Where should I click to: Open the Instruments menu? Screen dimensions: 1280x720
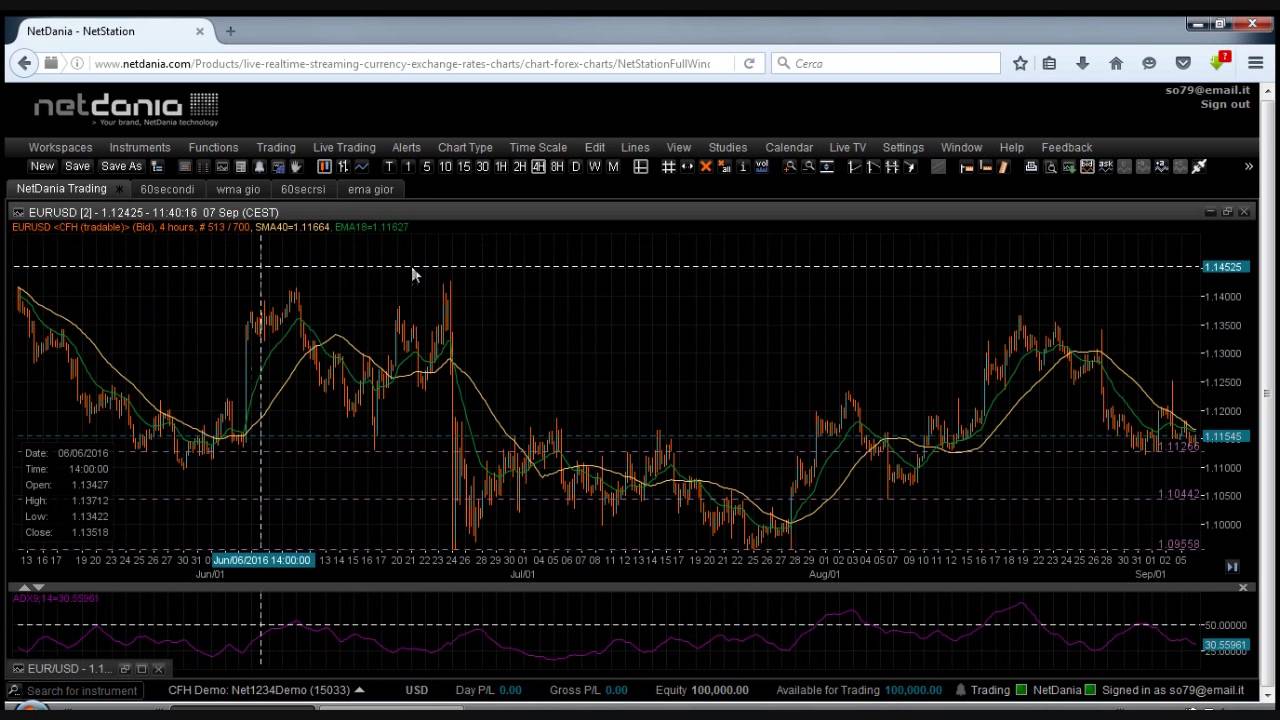140,147
